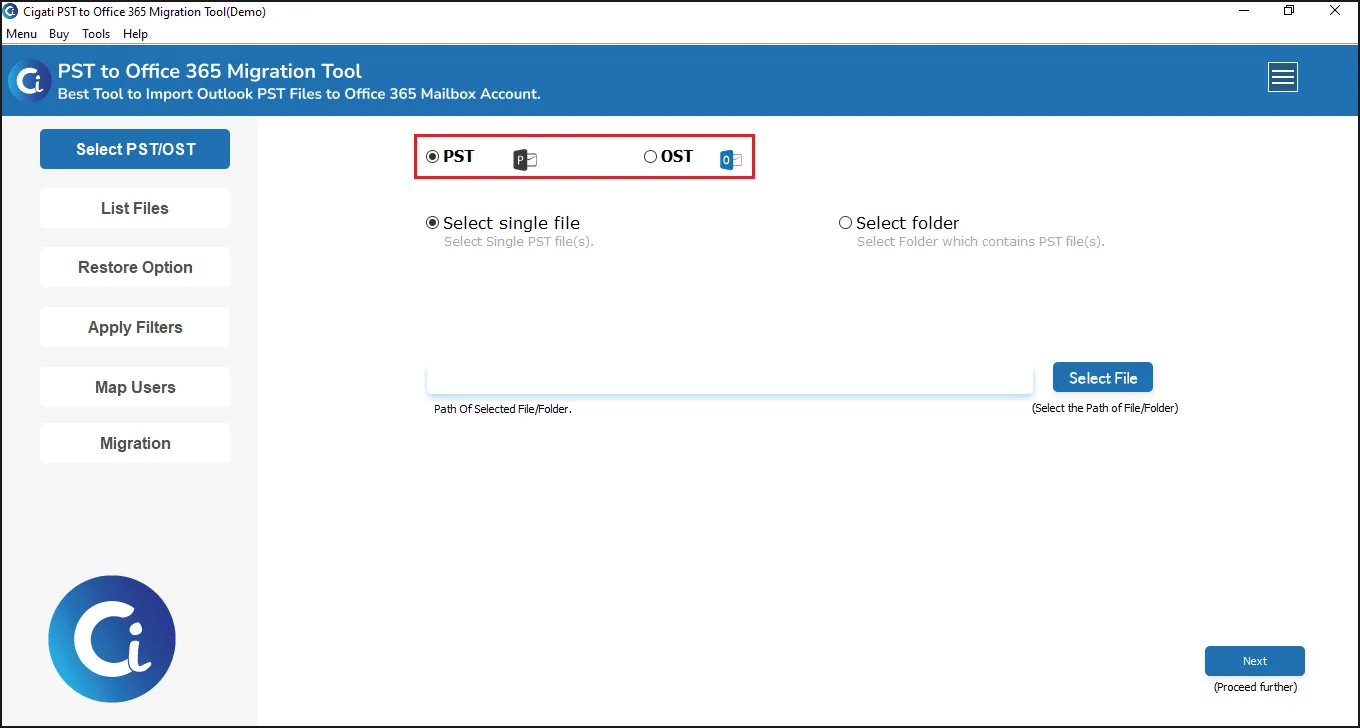Open the Buy menu
Viewport: 1360px width, 728px height.
59,34
